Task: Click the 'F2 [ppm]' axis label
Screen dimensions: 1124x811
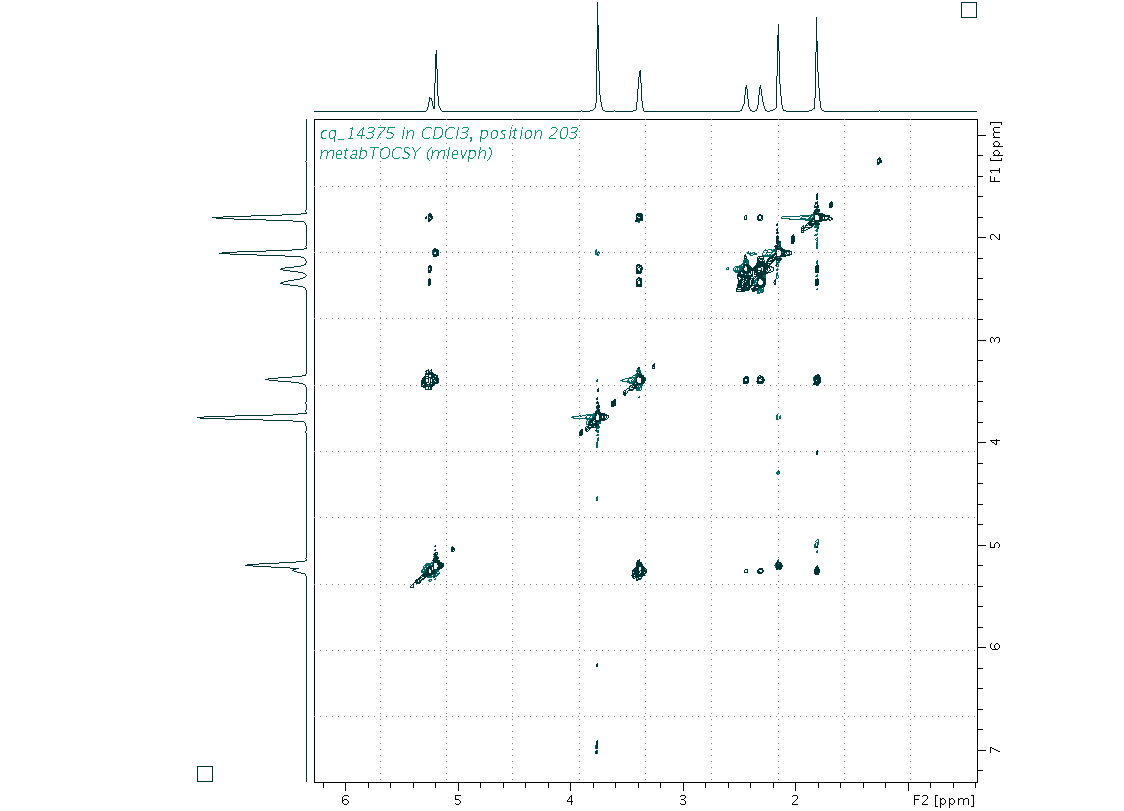Action: pos(943,800)
